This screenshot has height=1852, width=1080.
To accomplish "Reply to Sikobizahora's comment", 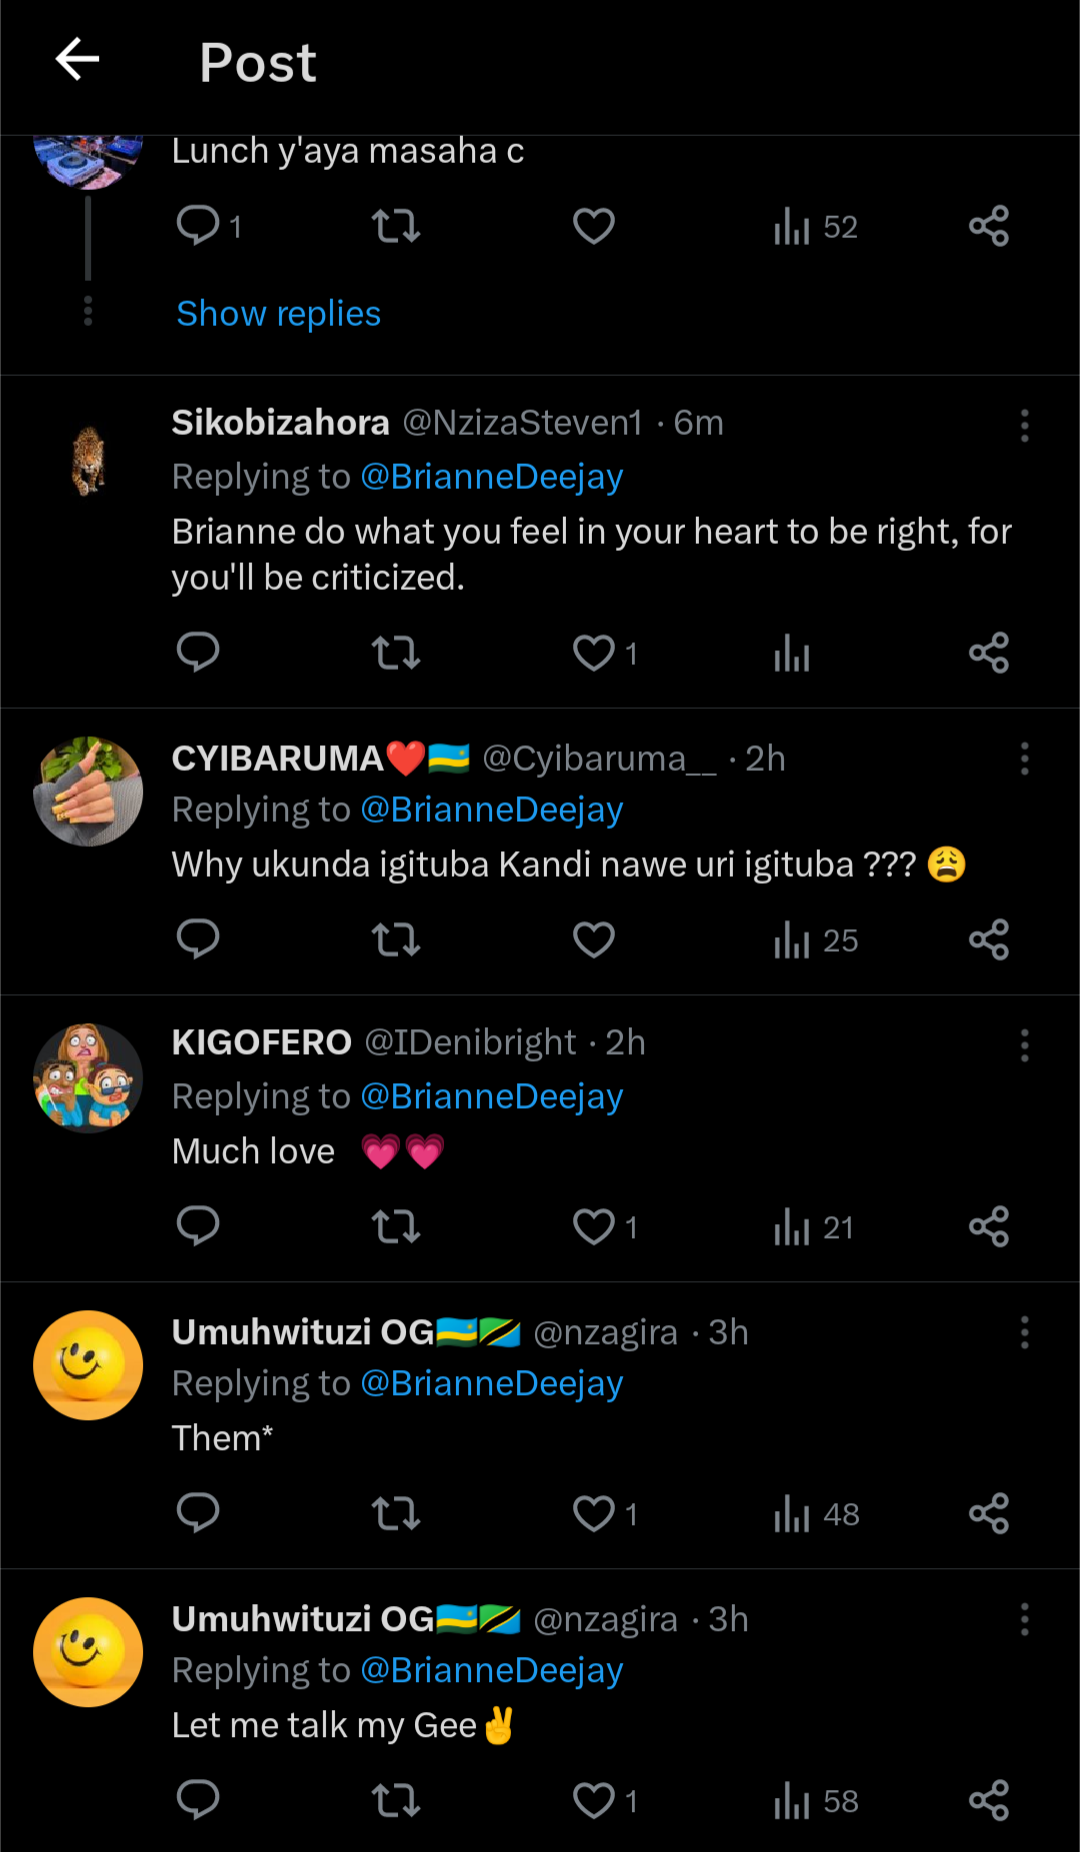I will click(198, 653).
